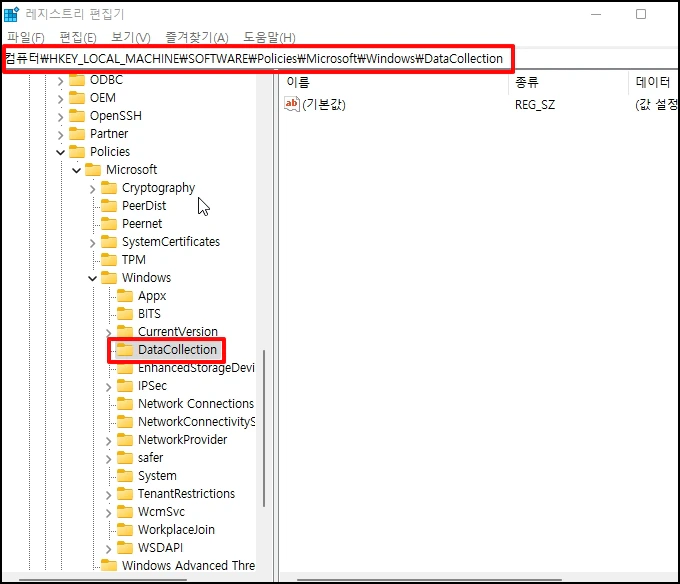Image resolution: width=680 pixels, height=584 pixels.
Task: Select the TenantRestrictions key label
Action: (186, 493)
